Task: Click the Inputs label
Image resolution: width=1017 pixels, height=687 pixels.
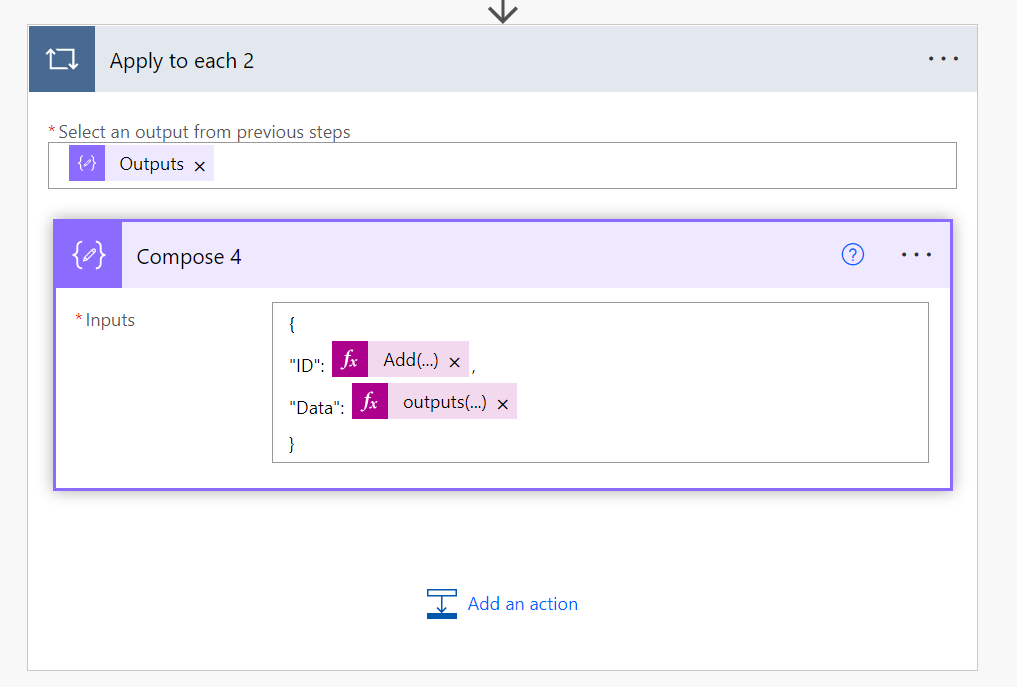Action: pyautogui.click(x=110, y=320)
